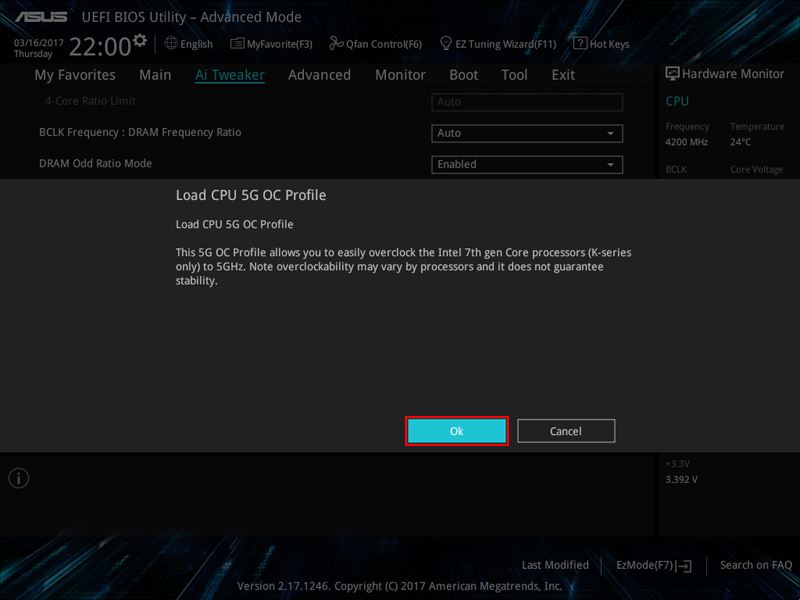This screenshot has height=600, width=800.
Task: Click the EzMode(F7) exit arrow icon
Action: (x=684, y=565)
